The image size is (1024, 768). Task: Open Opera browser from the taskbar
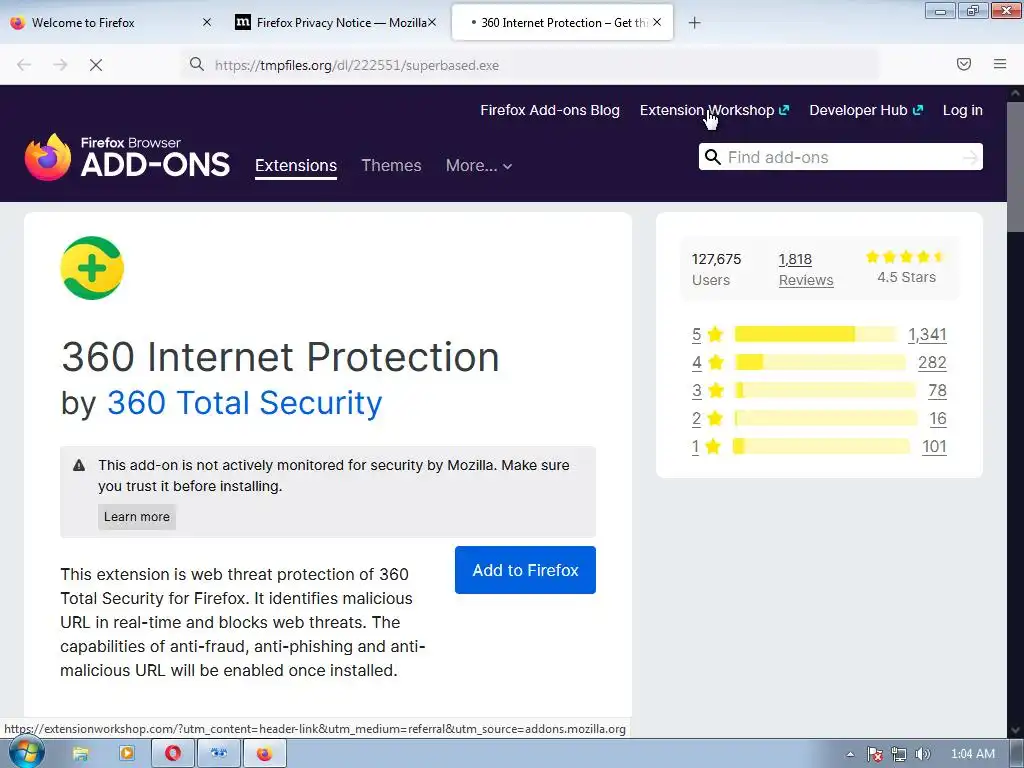(x=173, y=754)
